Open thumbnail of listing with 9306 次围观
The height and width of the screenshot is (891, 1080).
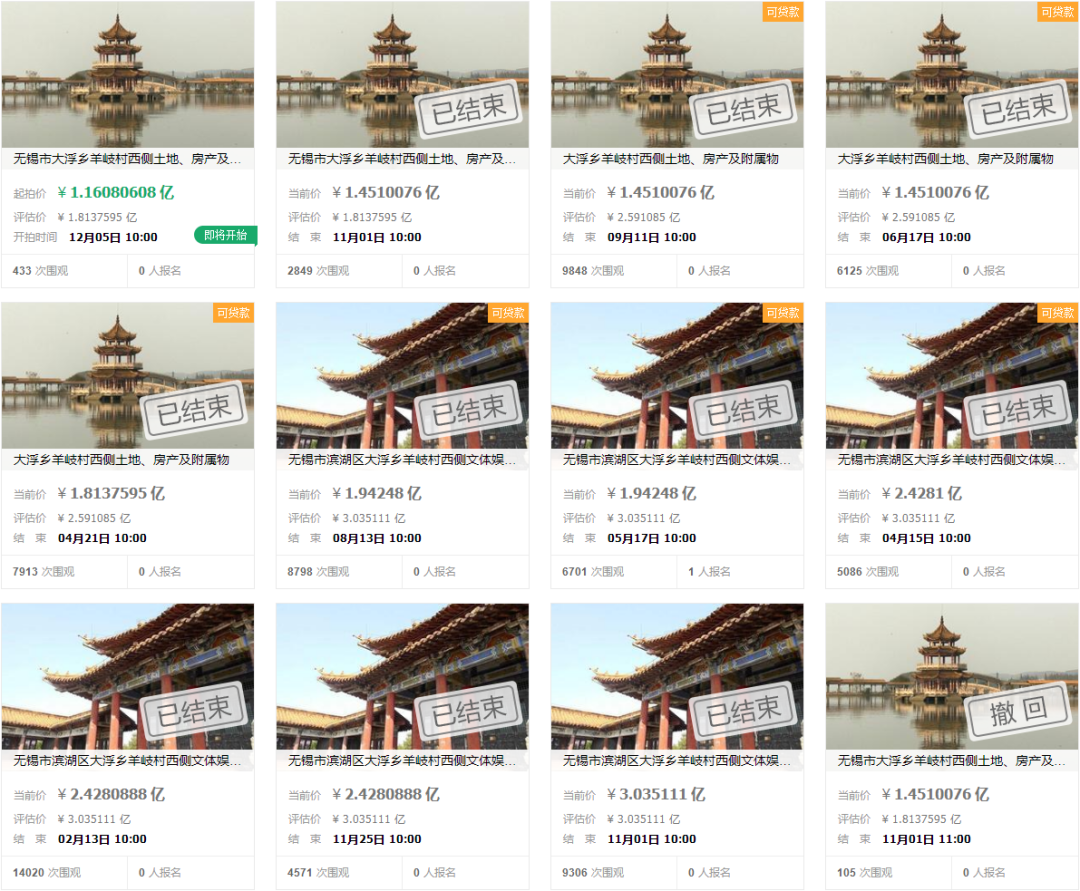click(x=677, y=676)
